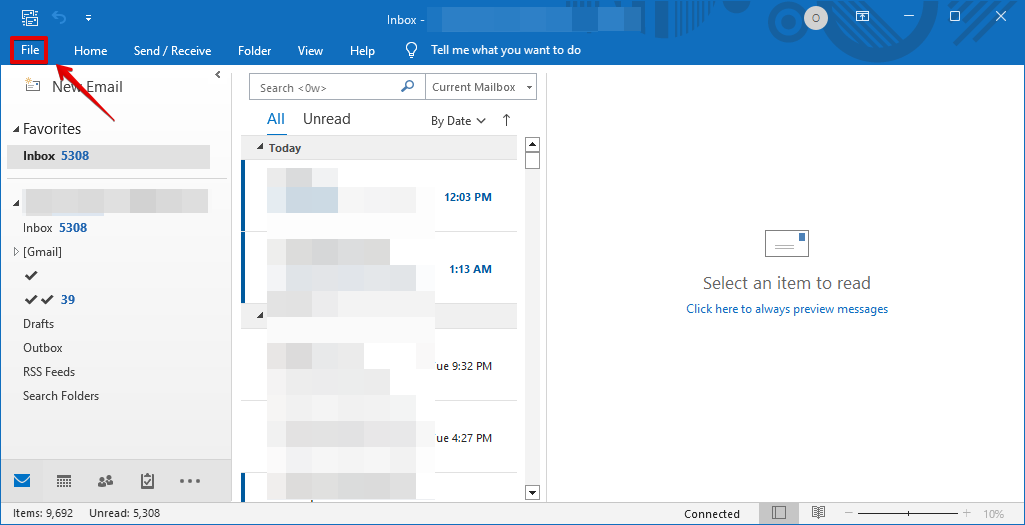This screenshot has height=525, width=1025.
Task: Open the message from Tue 4:27 PM
Action: 379,437
